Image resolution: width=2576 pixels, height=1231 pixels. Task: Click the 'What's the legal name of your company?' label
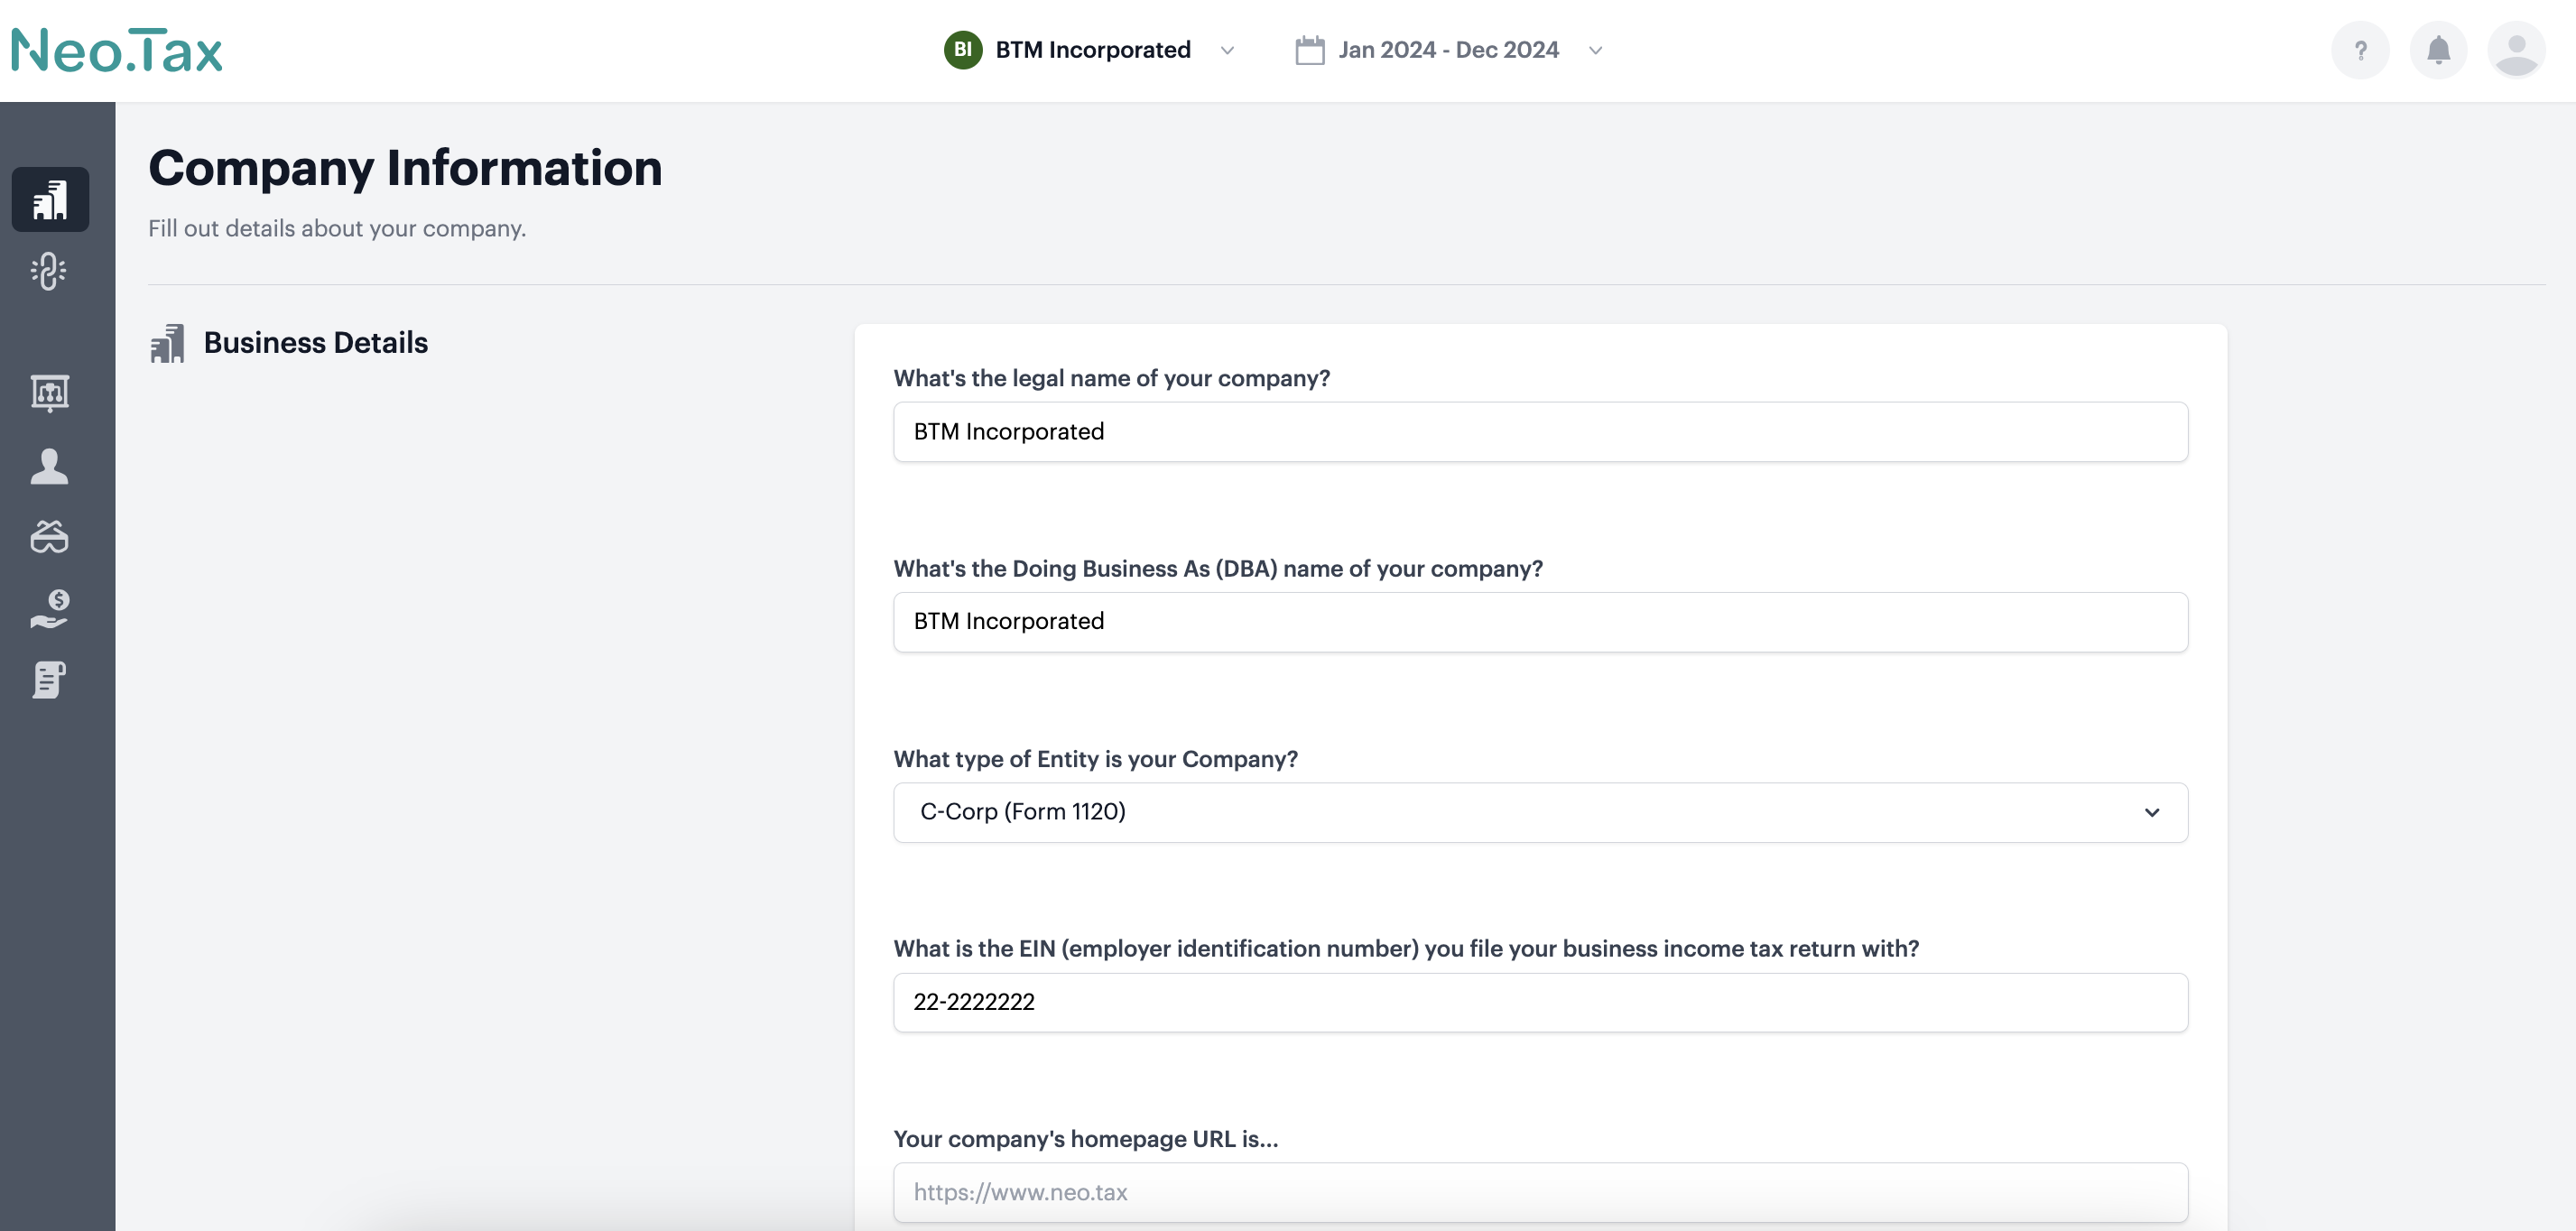[x=1111, y=378]
